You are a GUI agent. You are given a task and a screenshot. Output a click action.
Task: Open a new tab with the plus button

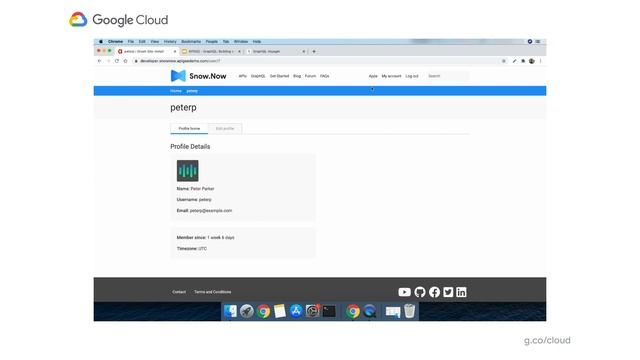click(314, 51)
